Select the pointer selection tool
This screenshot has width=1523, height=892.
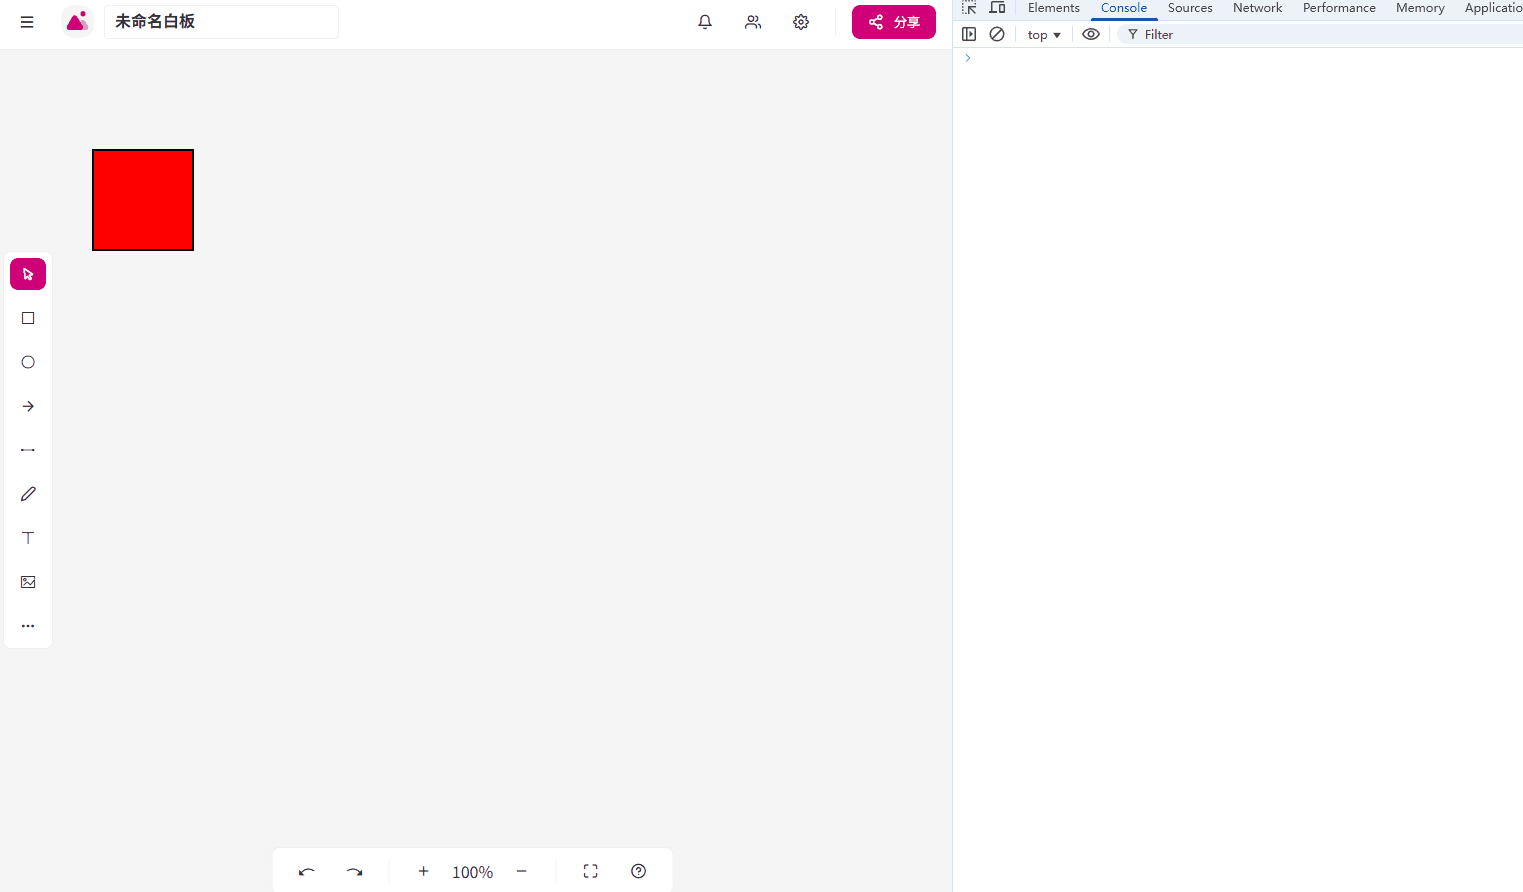coord(28,274)
